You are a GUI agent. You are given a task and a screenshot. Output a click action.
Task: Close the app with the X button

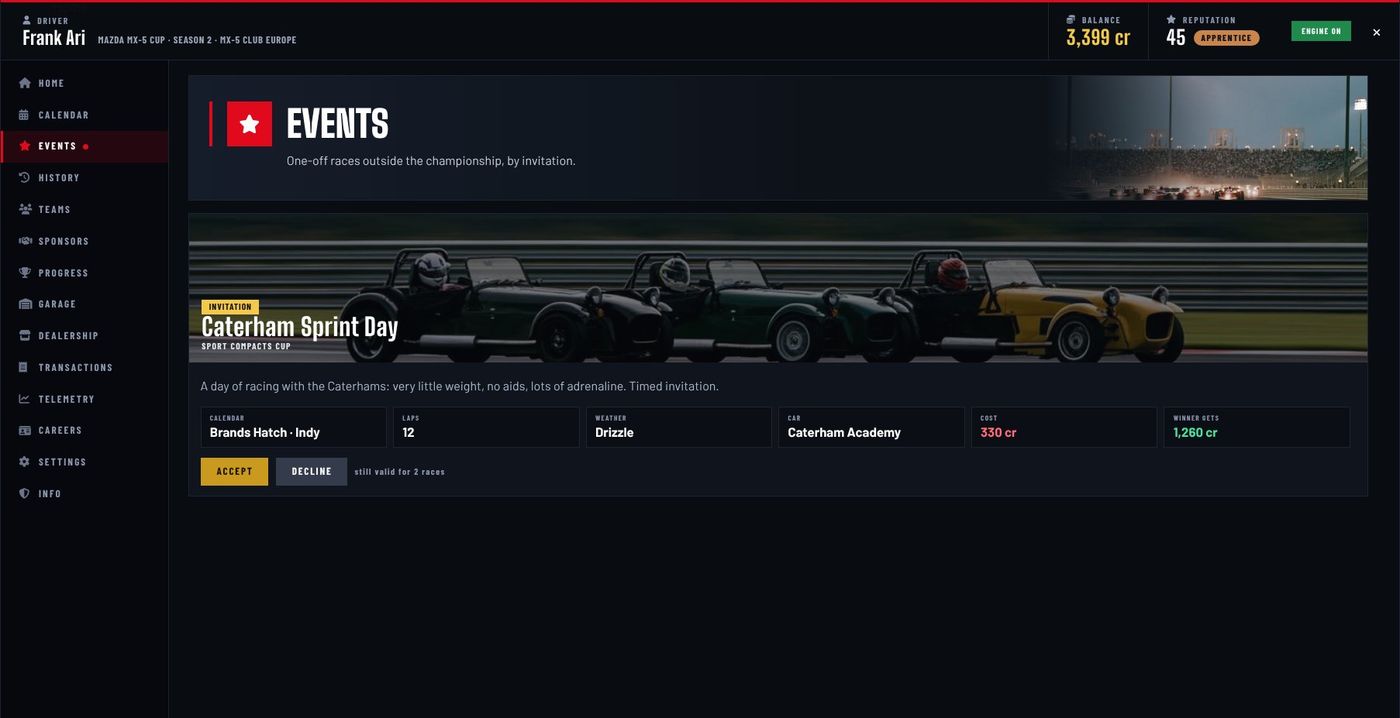click(1376, 32)
